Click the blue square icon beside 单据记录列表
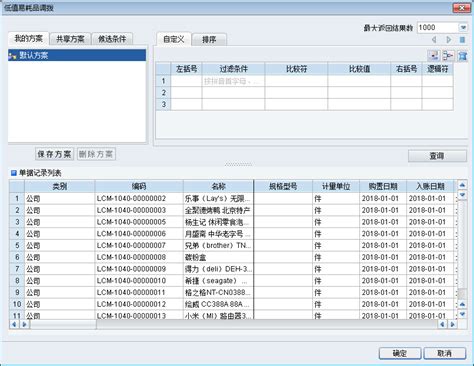The width and height of the screenshot is (474, 366). (x=14, y=173)
